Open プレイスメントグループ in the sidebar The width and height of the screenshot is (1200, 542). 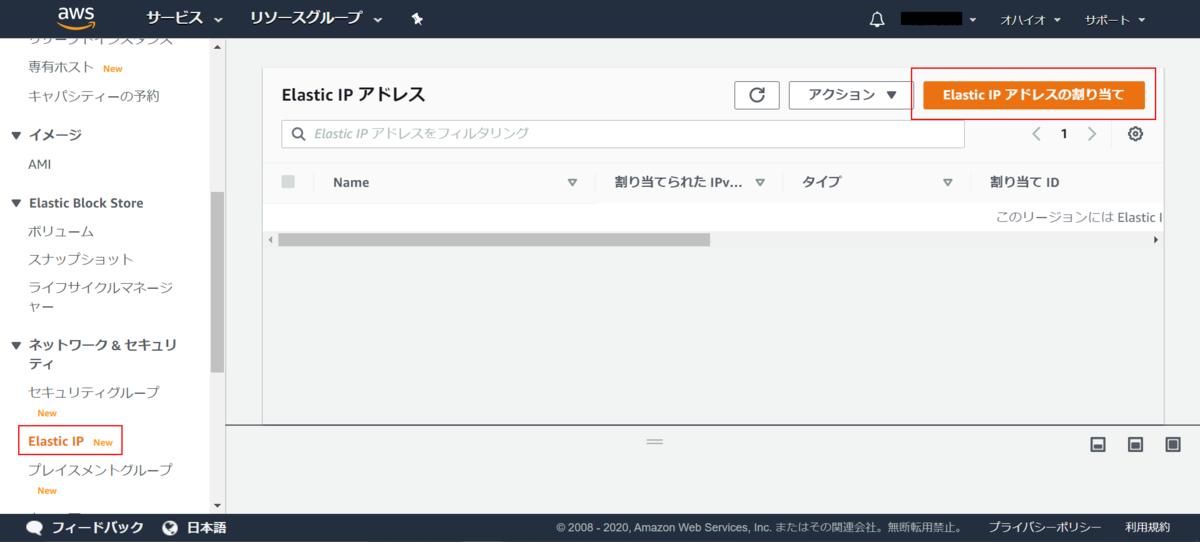[x=101, y=469]
